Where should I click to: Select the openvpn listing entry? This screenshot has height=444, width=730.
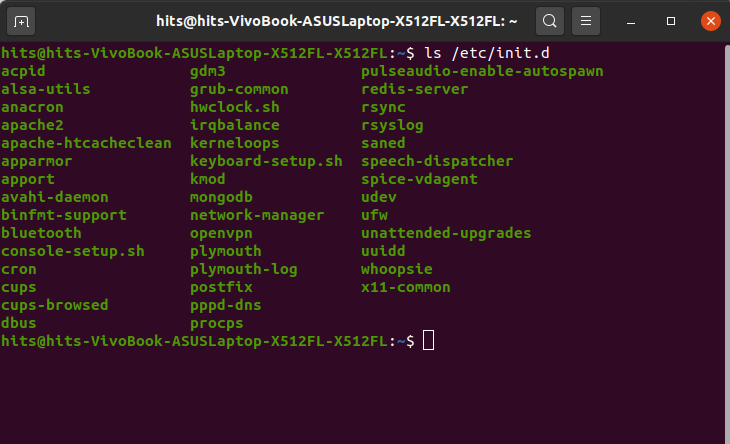[221, 233]
